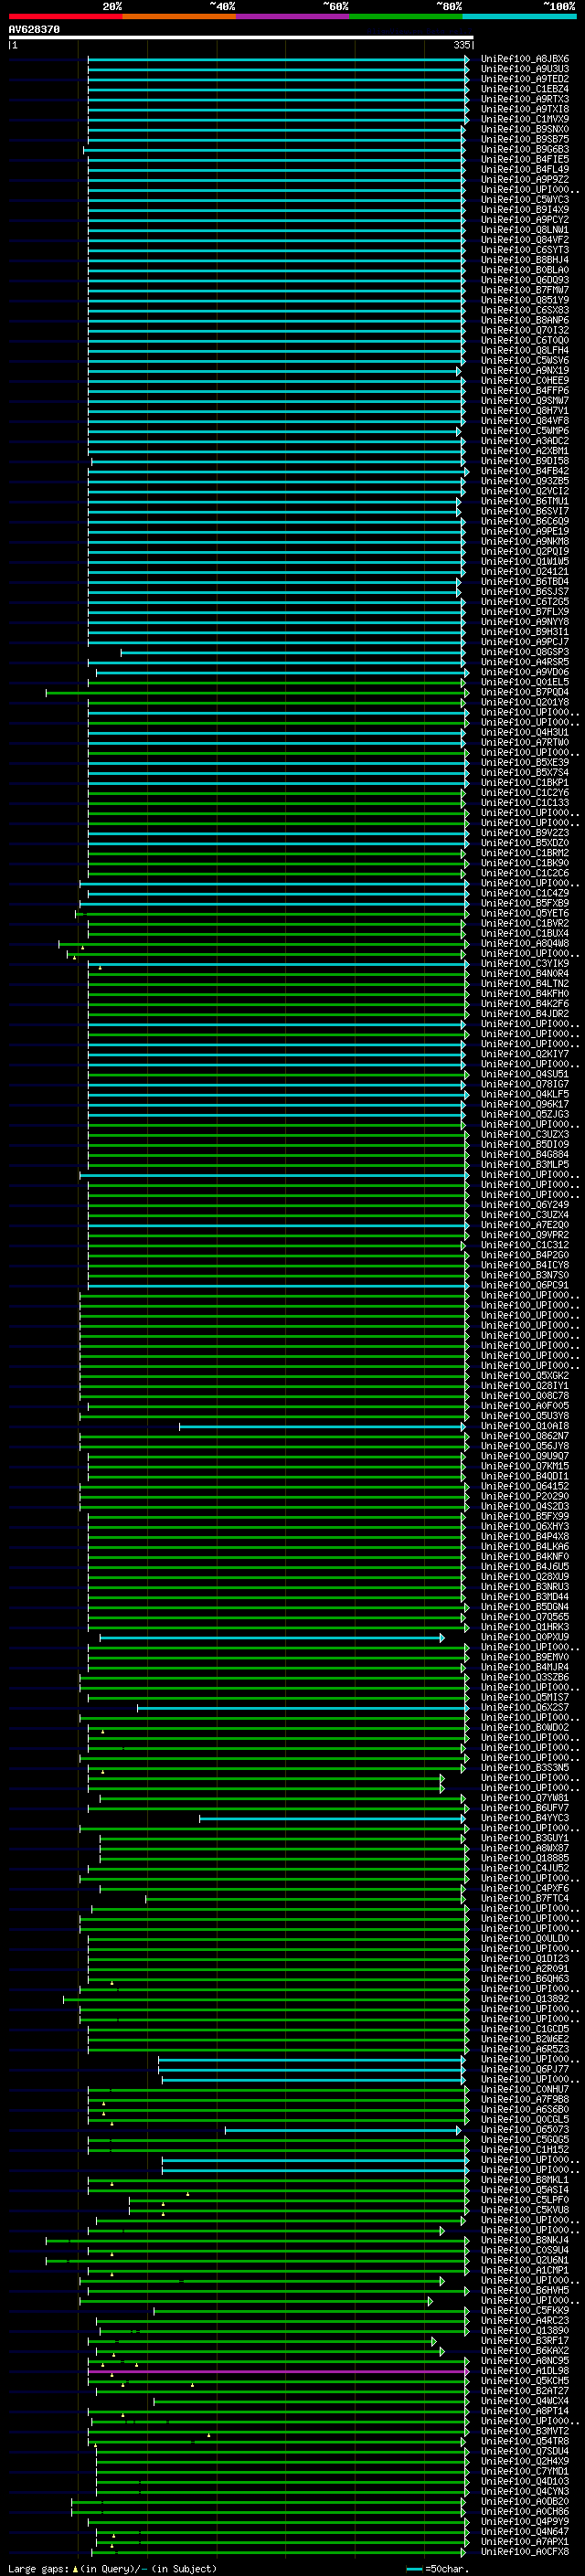Select the UniRef100_Q6PC91 label
The image size is (585, 2576).
pos(525,1286)
